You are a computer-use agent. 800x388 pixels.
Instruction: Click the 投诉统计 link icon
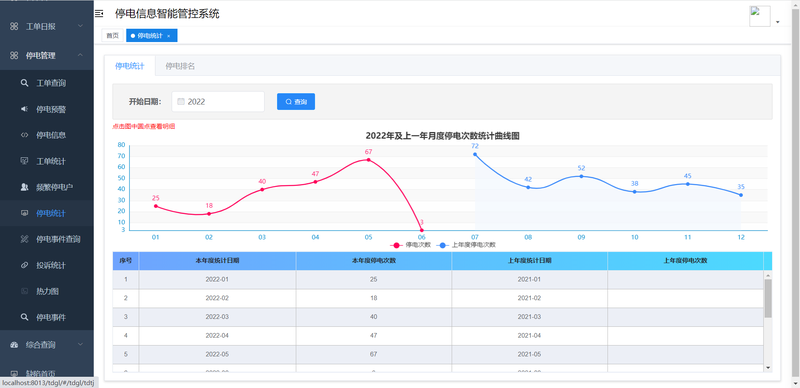(x=24, y=265)
